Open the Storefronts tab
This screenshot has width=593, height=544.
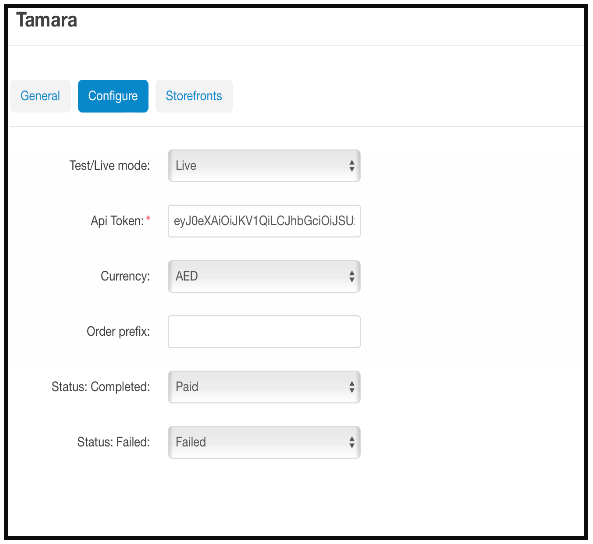[194, 96]
